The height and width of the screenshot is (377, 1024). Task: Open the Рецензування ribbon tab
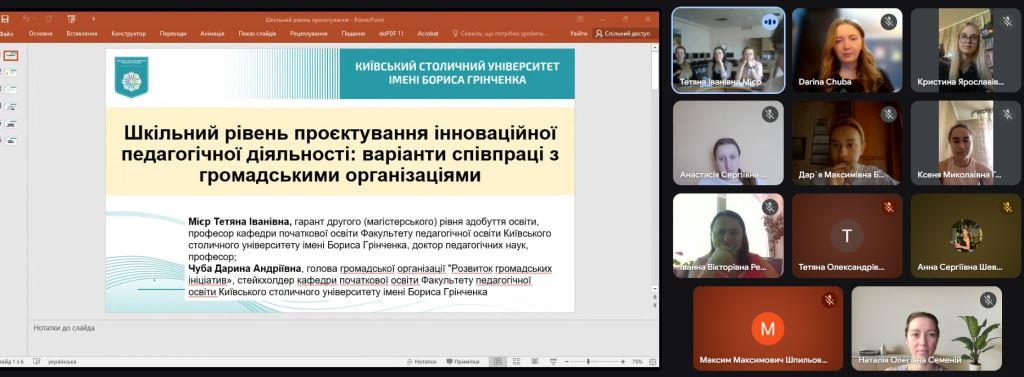(x=308, y=33)
